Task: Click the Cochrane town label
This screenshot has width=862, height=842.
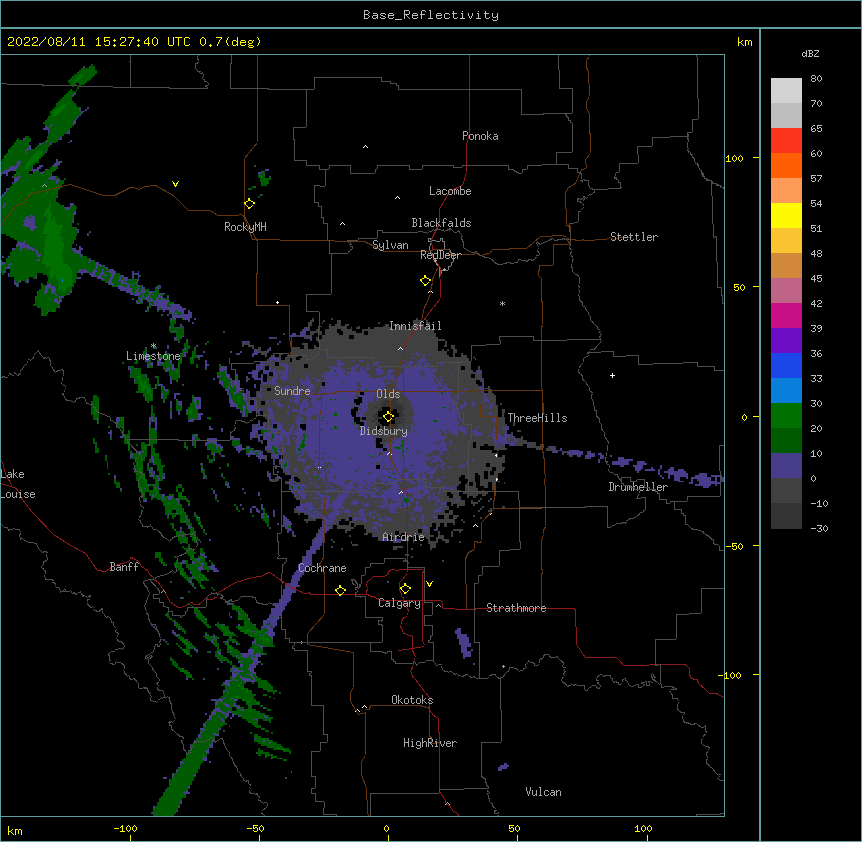Action: [x=322, y=568]
